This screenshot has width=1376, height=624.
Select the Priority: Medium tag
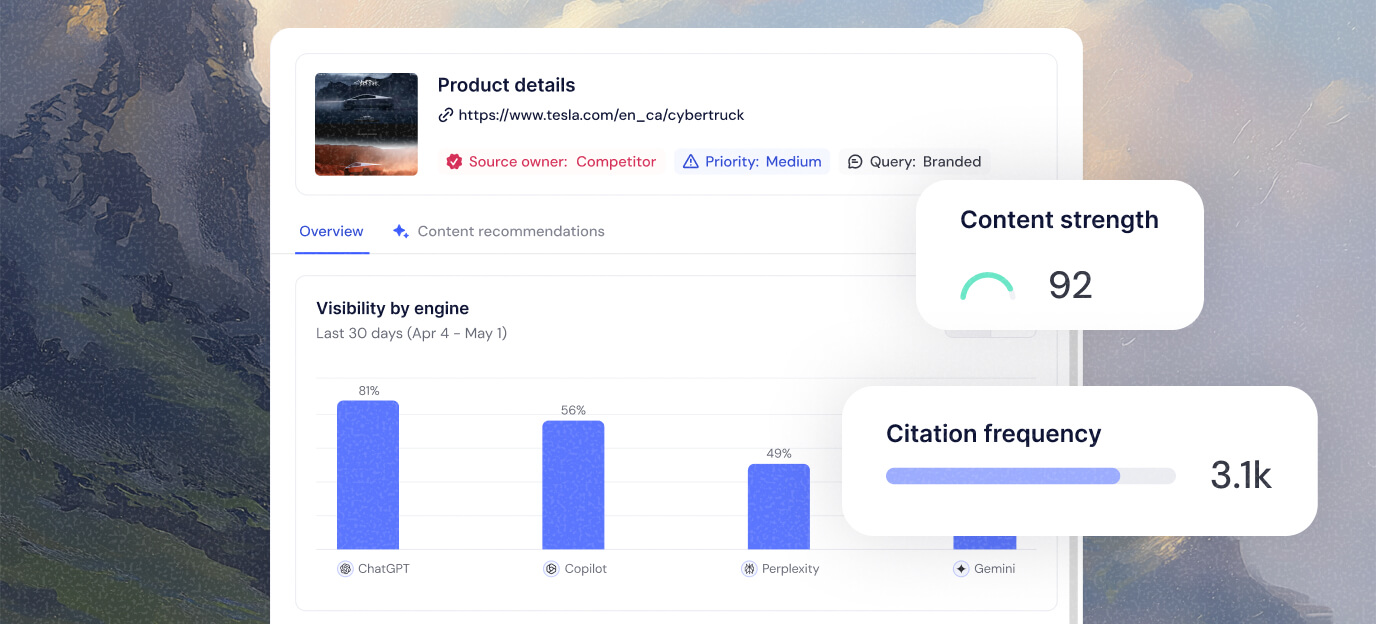(x=752, y=161)
